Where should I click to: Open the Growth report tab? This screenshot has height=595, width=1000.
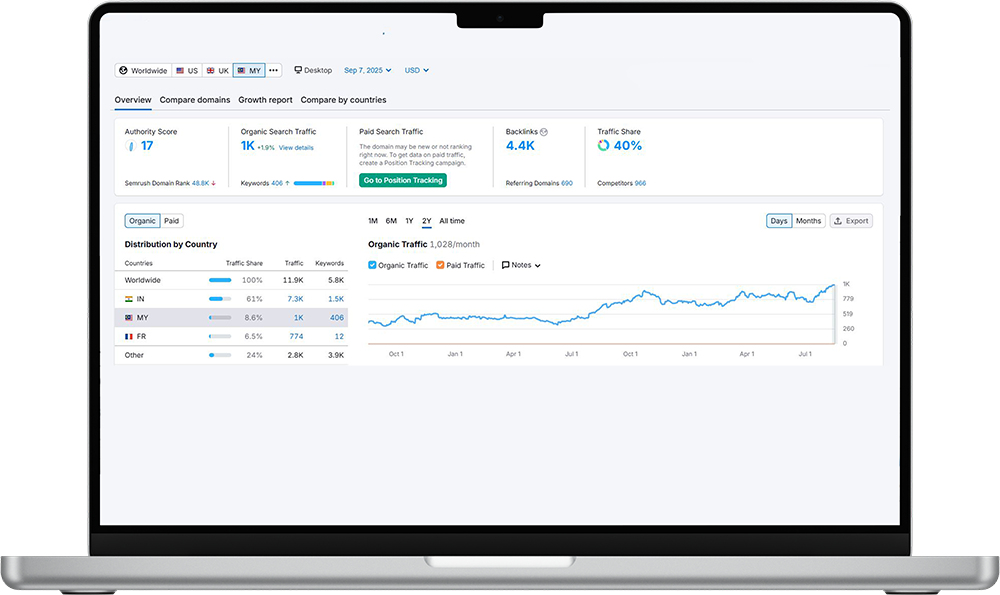265,100
